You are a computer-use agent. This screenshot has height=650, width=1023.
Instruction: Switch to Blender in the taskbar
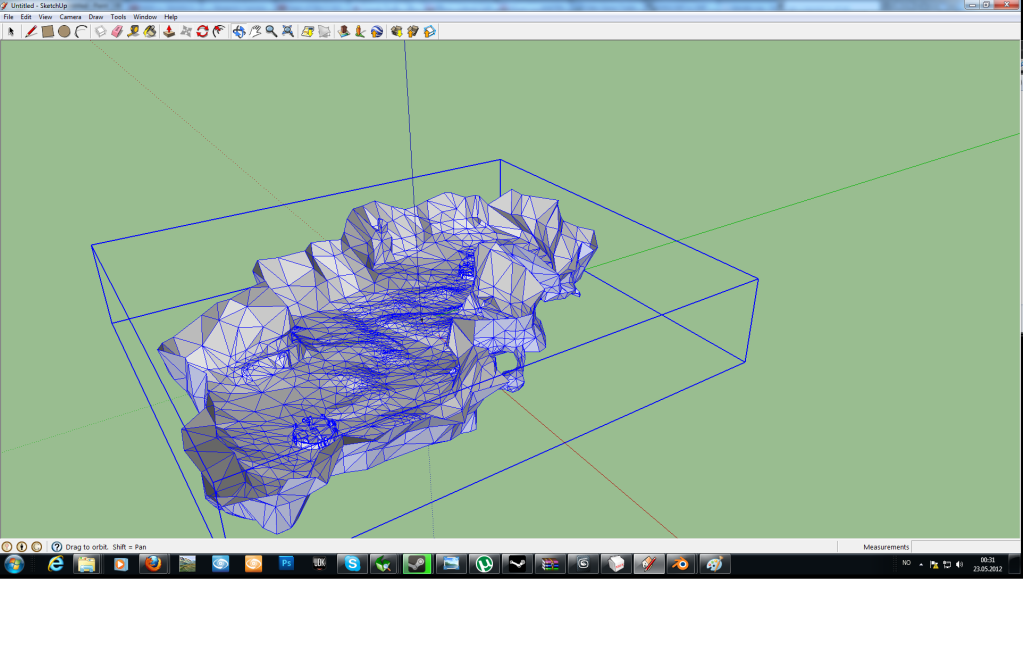(x=680, y=564)
